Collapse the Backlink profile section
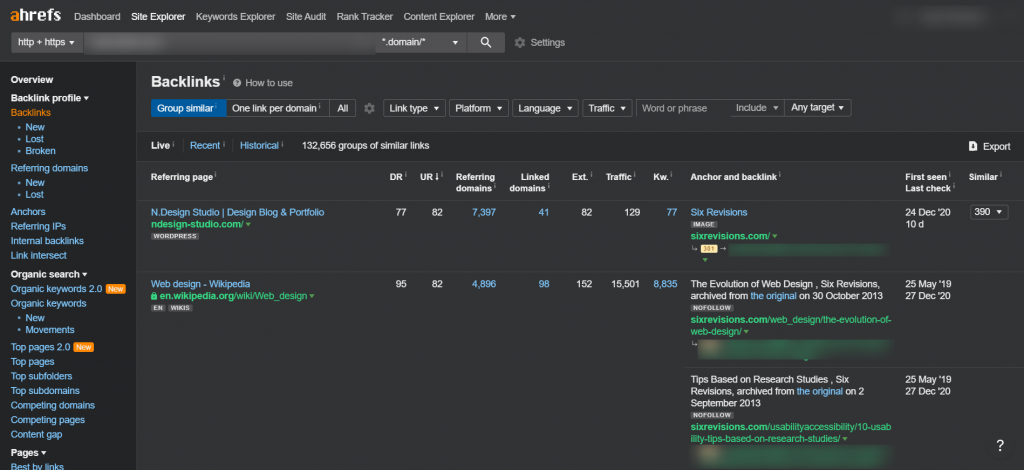Viewport: 1024px width, 470px height. click(50, 98)
